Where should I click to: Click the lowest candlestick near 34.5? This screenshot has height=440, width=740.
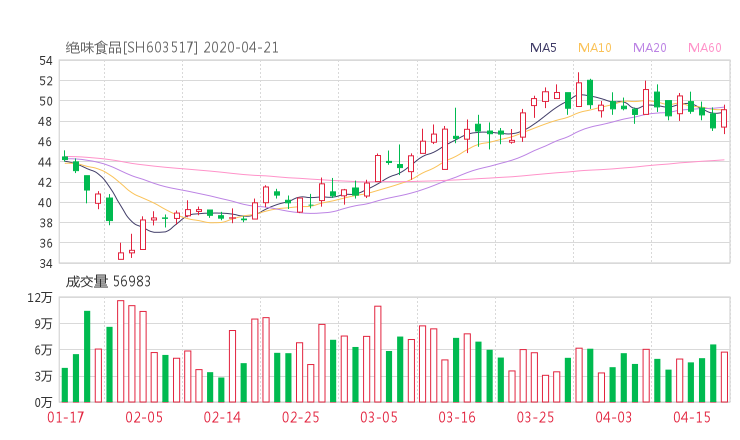(x=121, y=252)
